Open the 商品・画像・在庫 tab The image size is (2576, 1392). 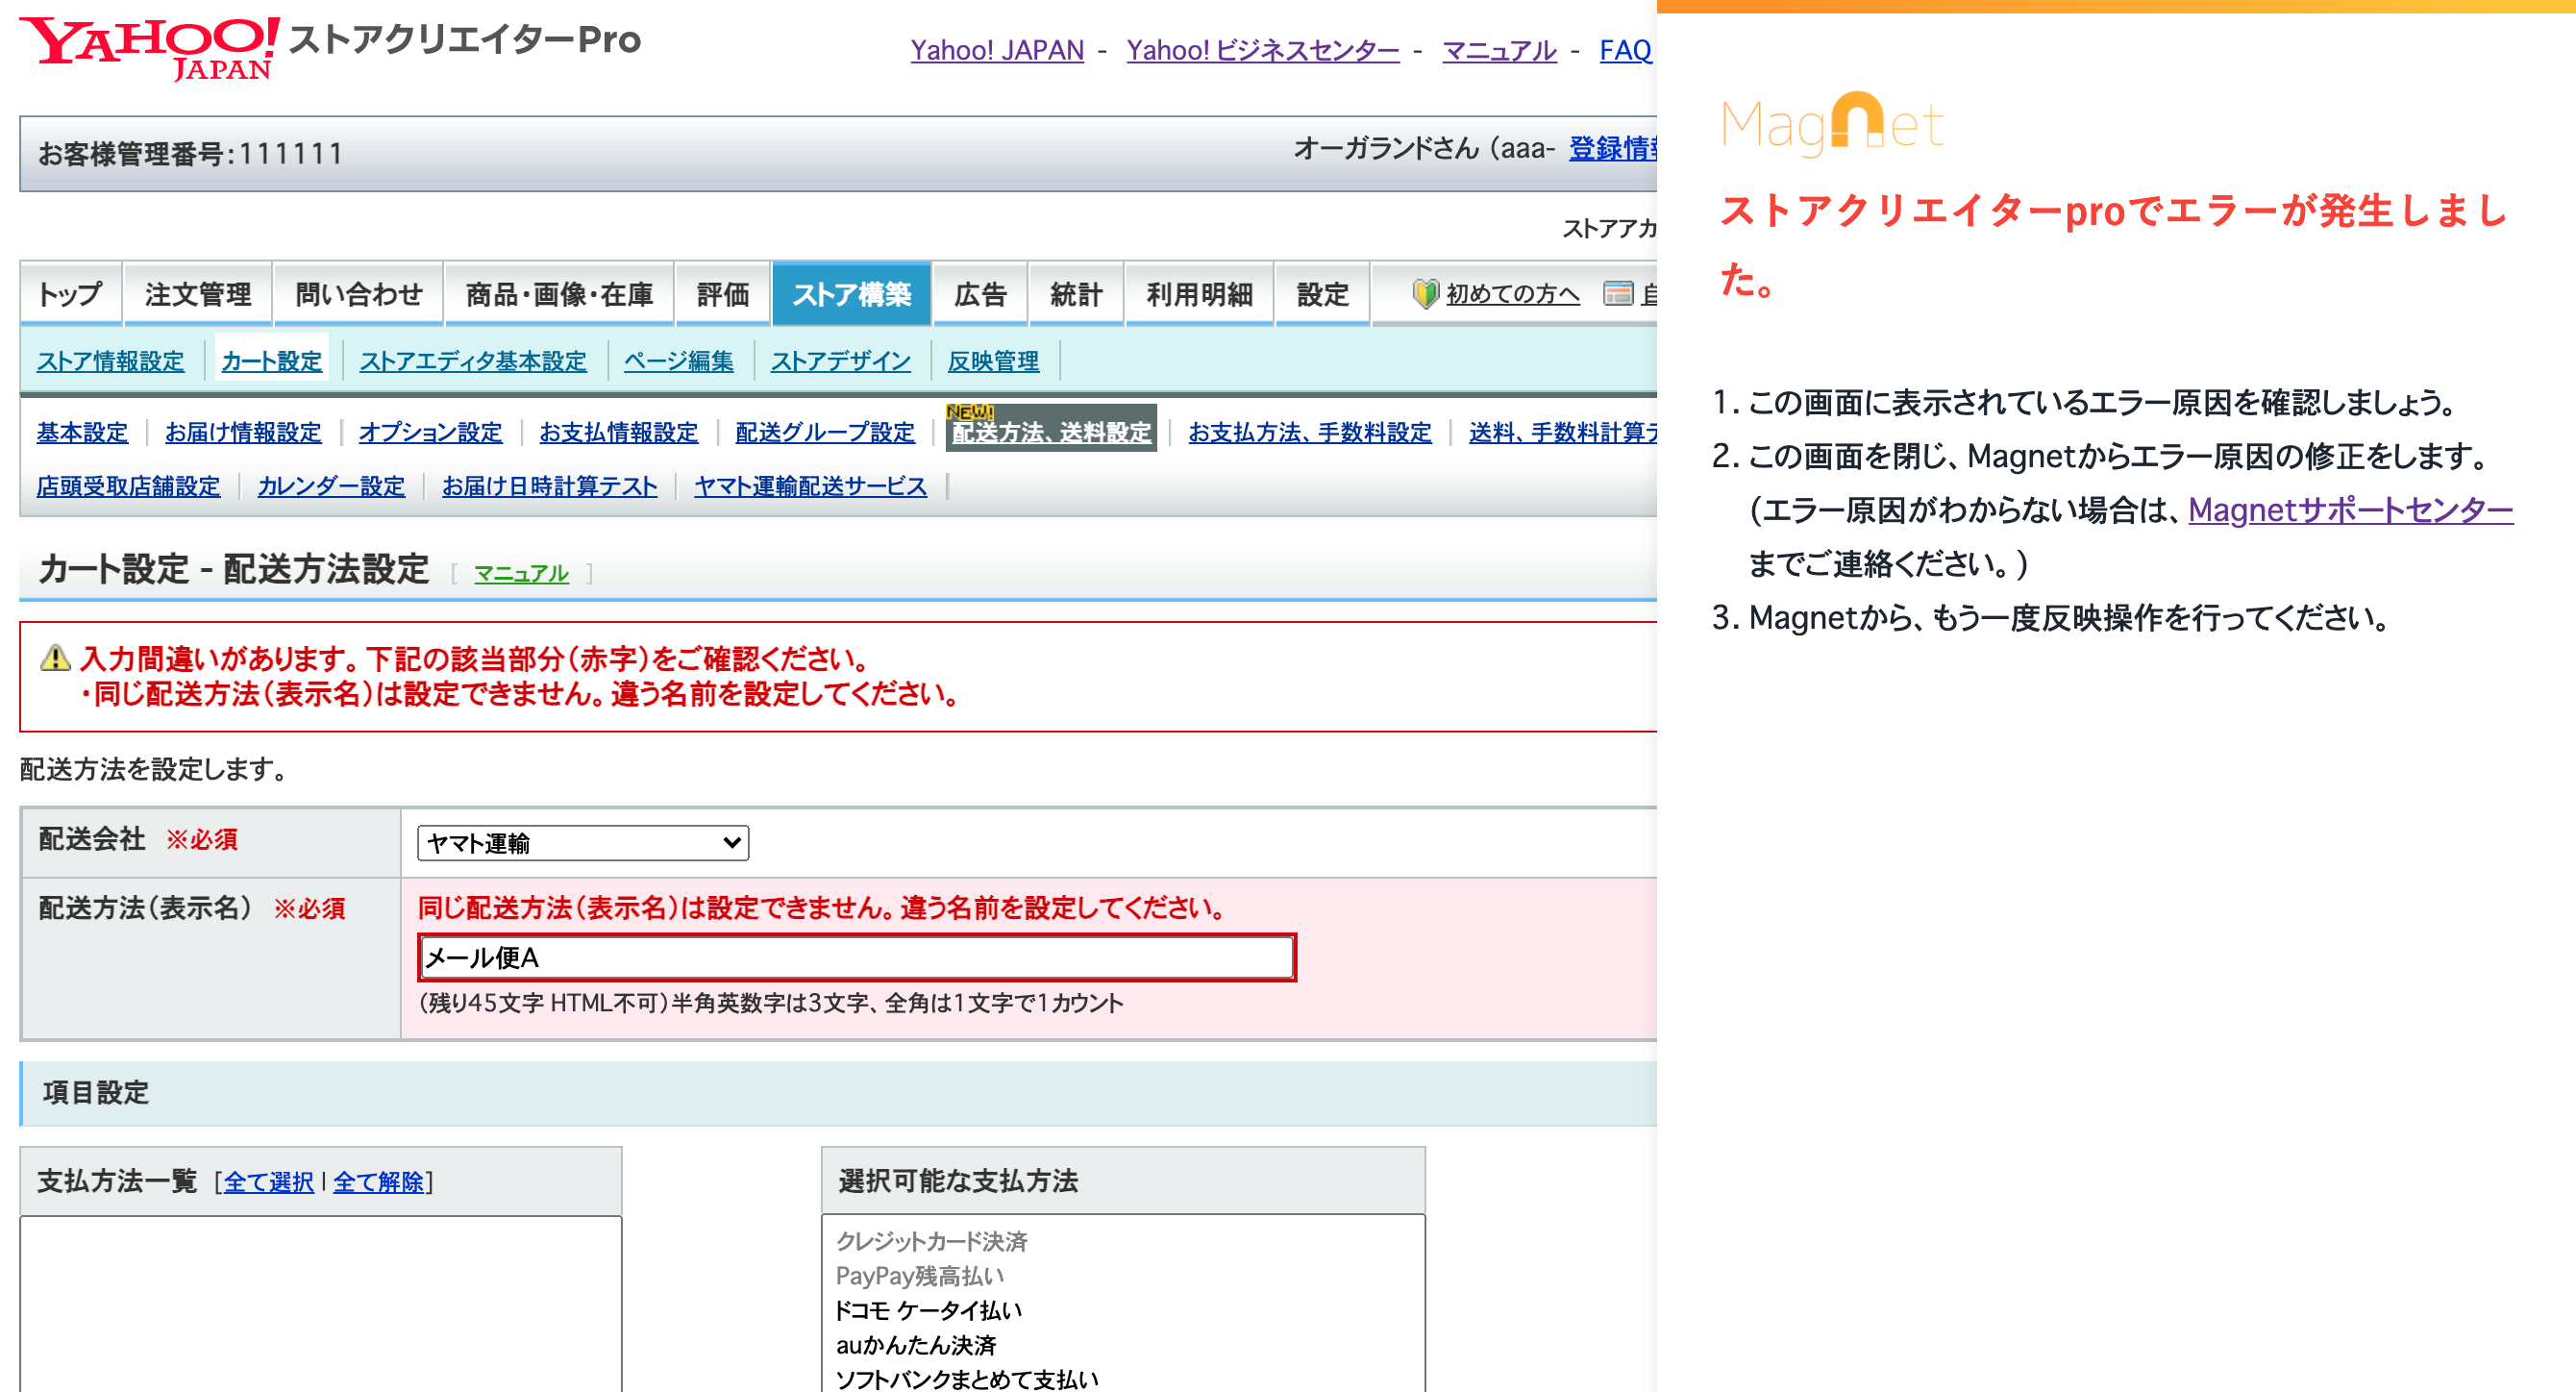click(559, 294)
